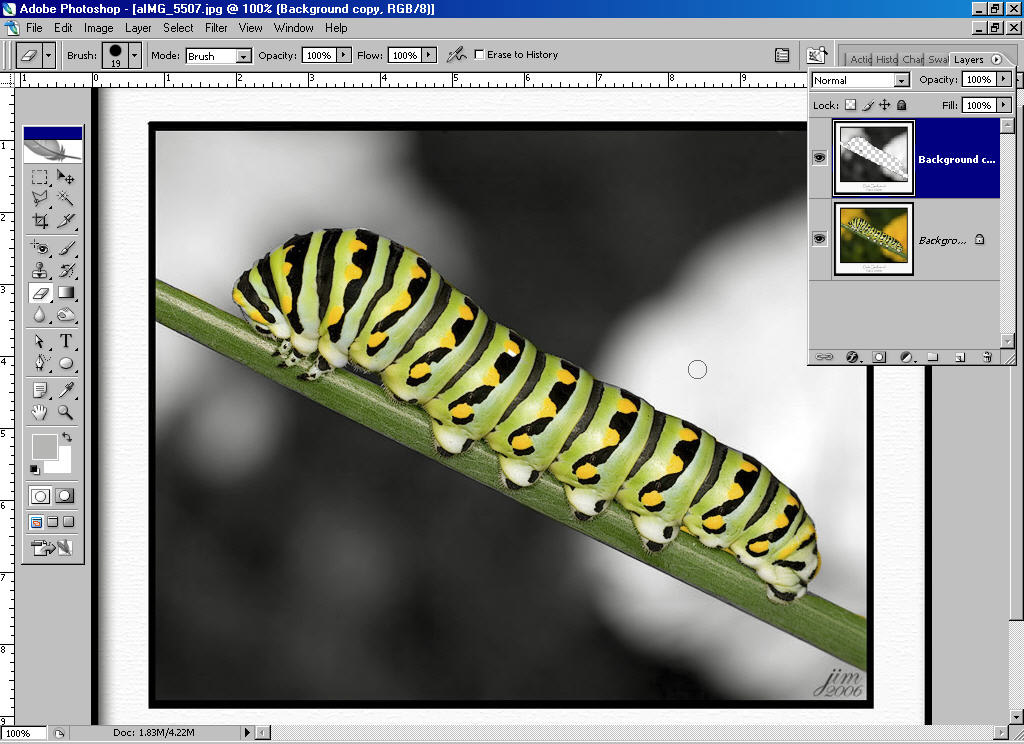Viewport: 1024px width, 744px height.
Task: Select the Red Eye healing tool
Action: tap(40, 248)
